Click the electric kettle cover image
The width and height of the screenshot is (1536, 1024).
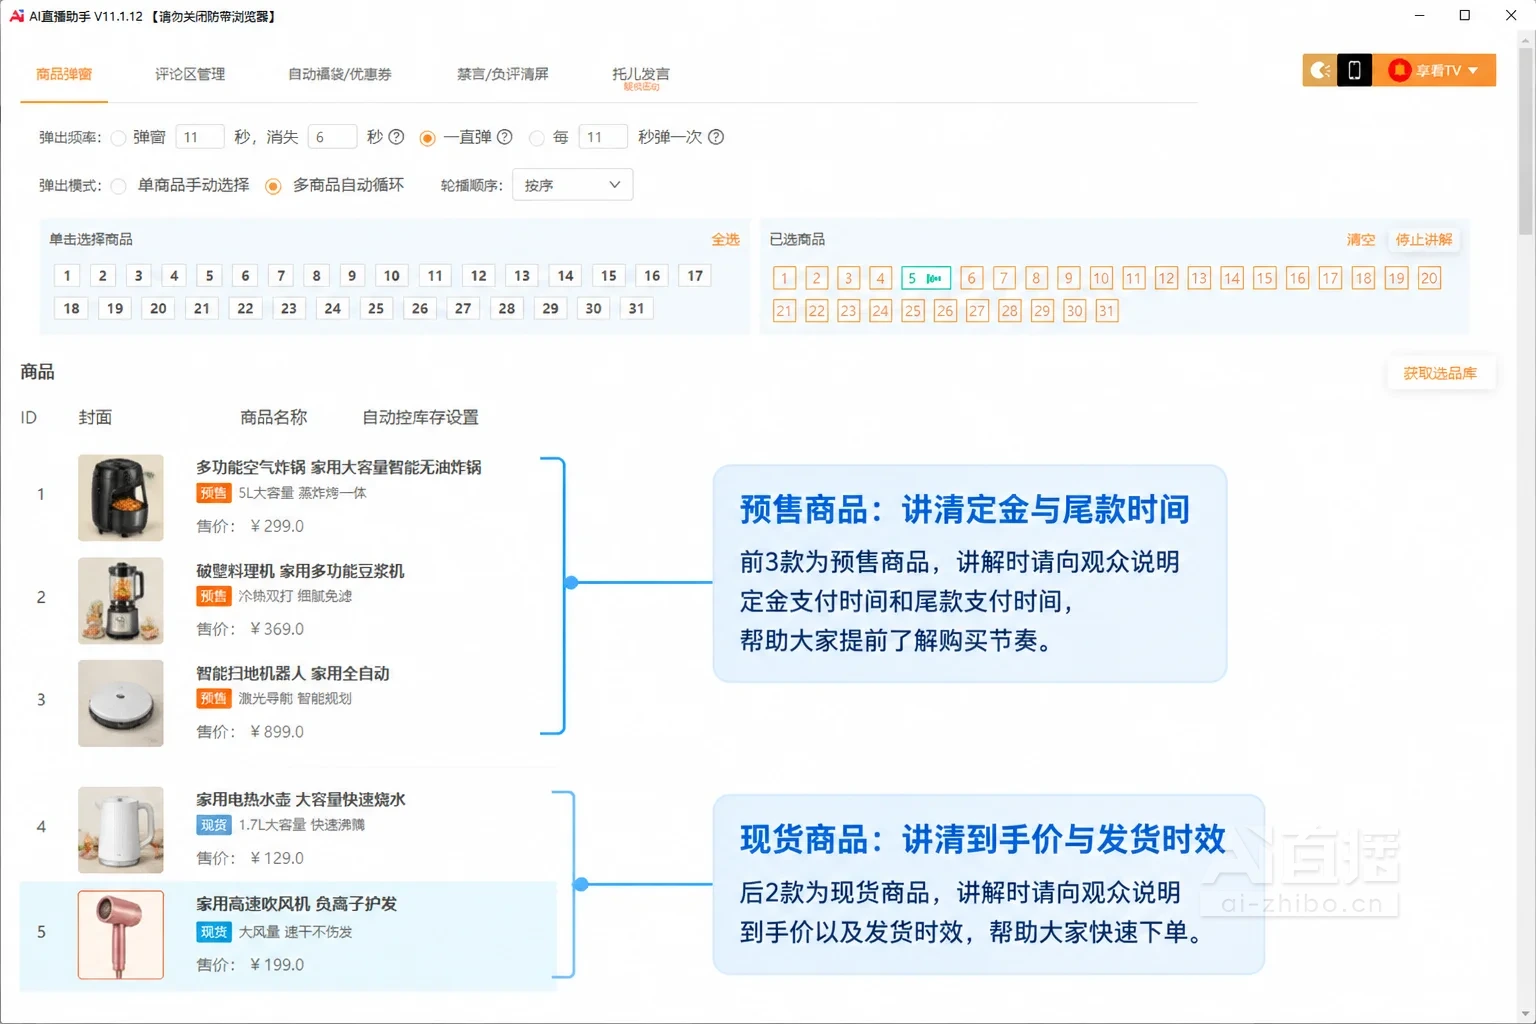coord(121,830)
